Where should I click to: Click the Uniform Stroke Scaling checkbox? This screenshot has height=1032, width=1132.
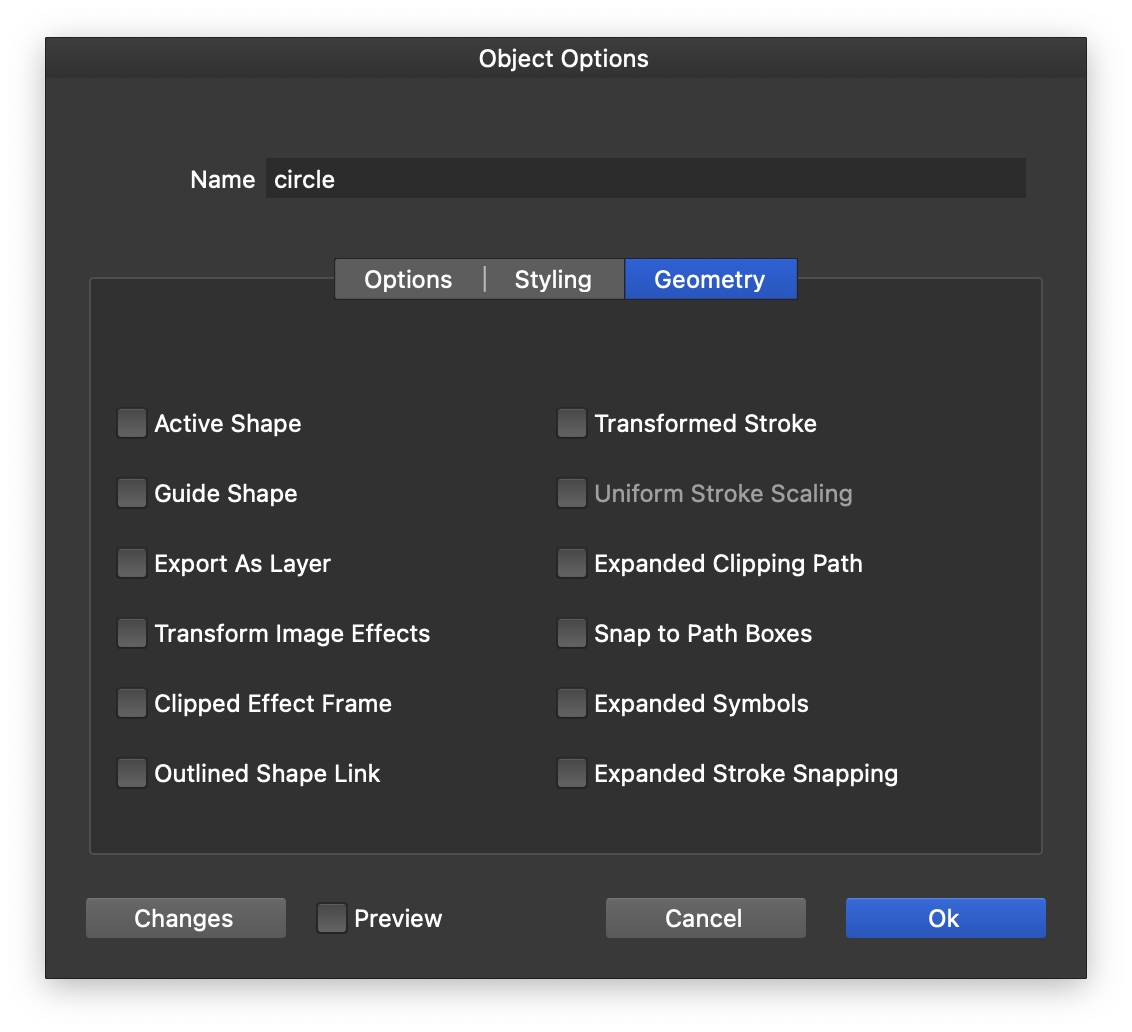click(572, 494)
